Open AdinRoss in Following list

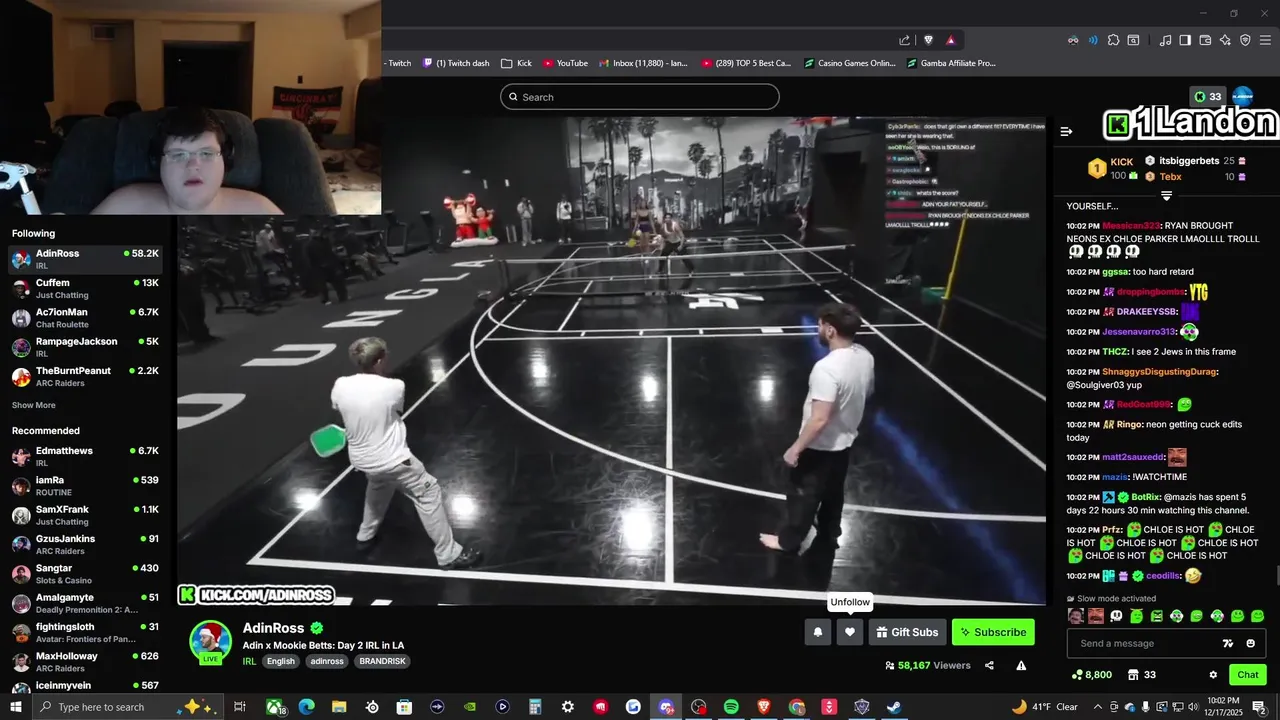(x=85, y=259)
